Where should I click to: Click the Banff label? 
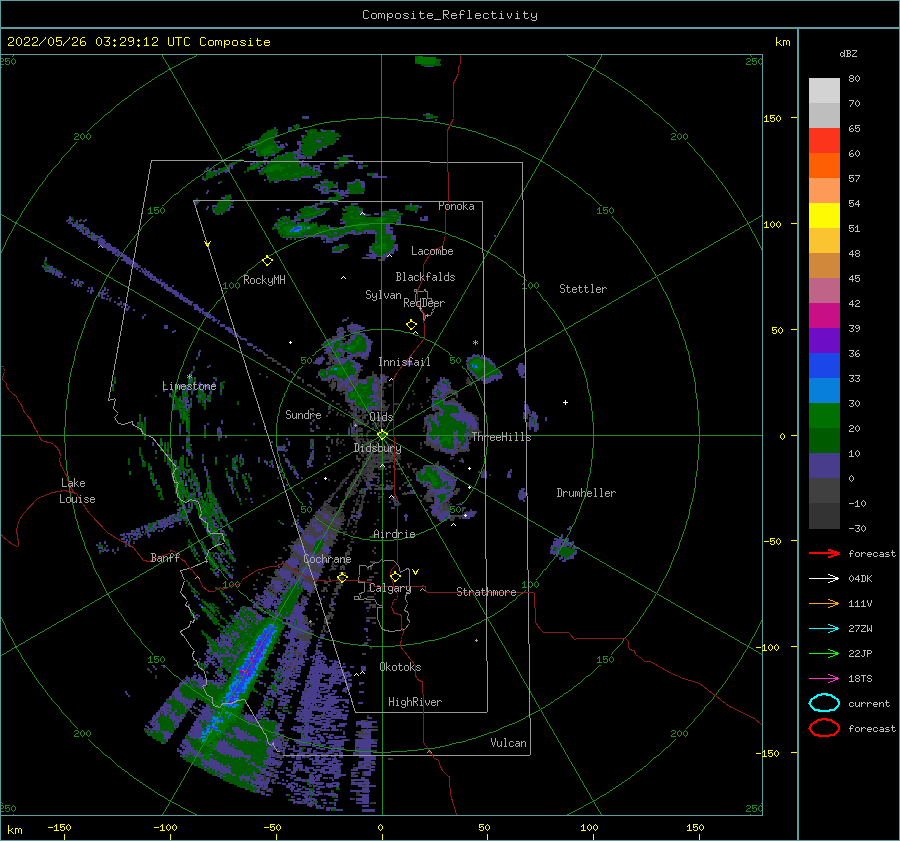coord(165,557)
